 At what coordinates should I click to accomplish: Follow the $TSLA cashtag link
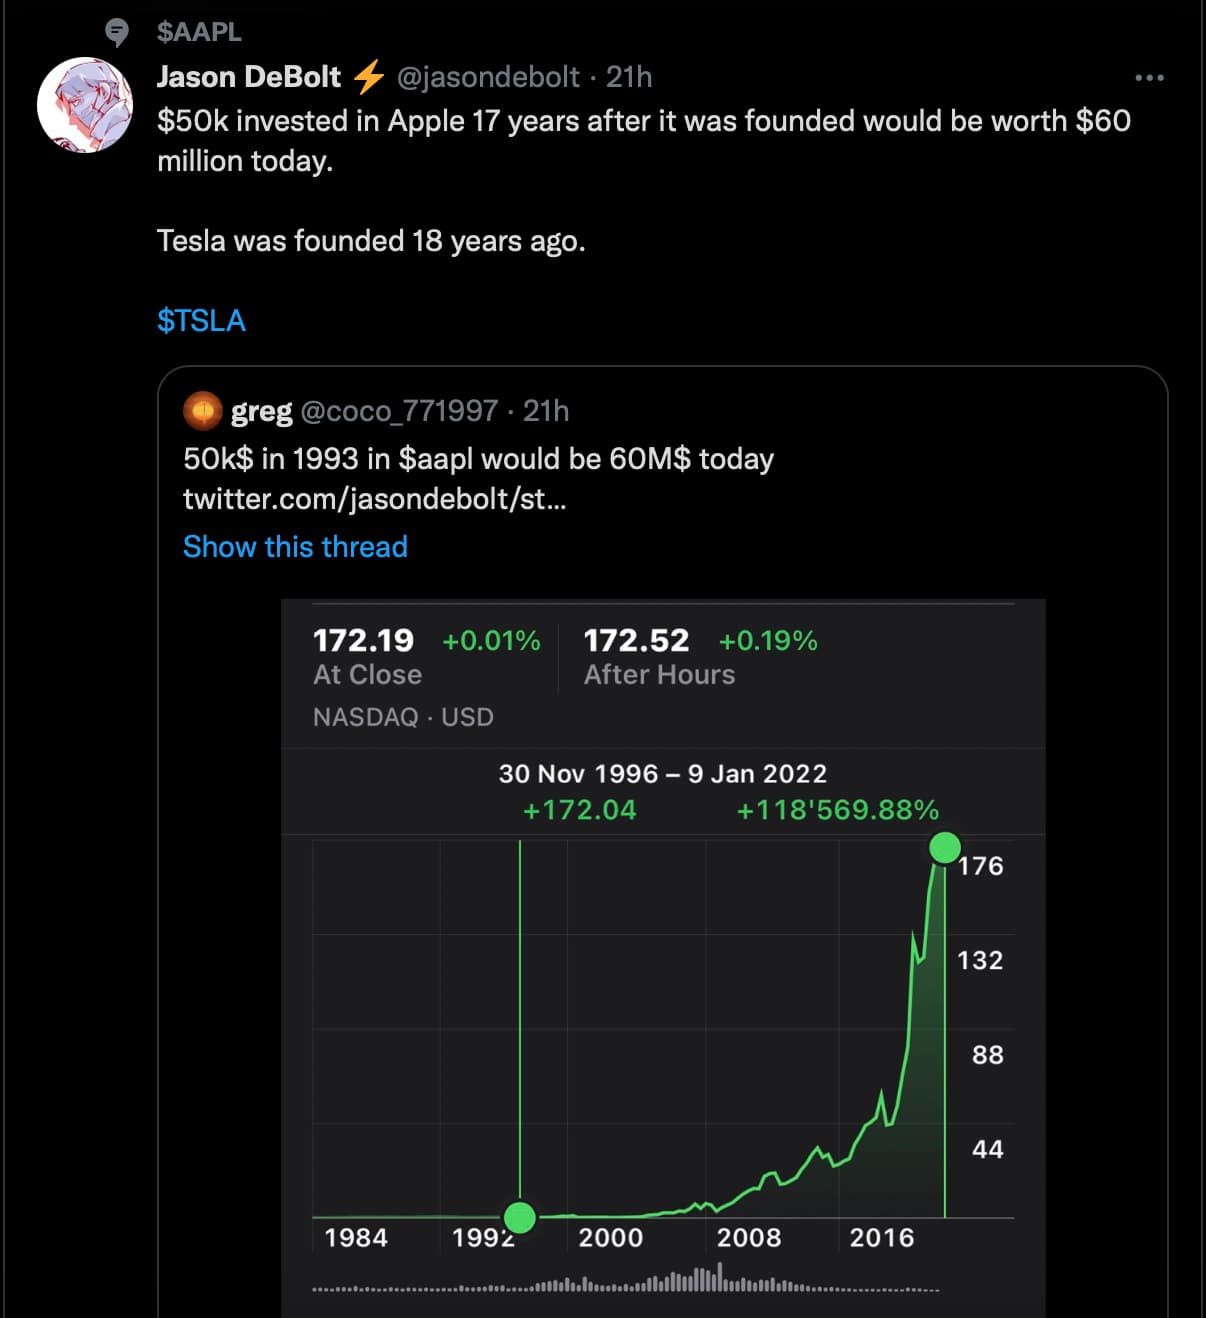tap(201, 321)
